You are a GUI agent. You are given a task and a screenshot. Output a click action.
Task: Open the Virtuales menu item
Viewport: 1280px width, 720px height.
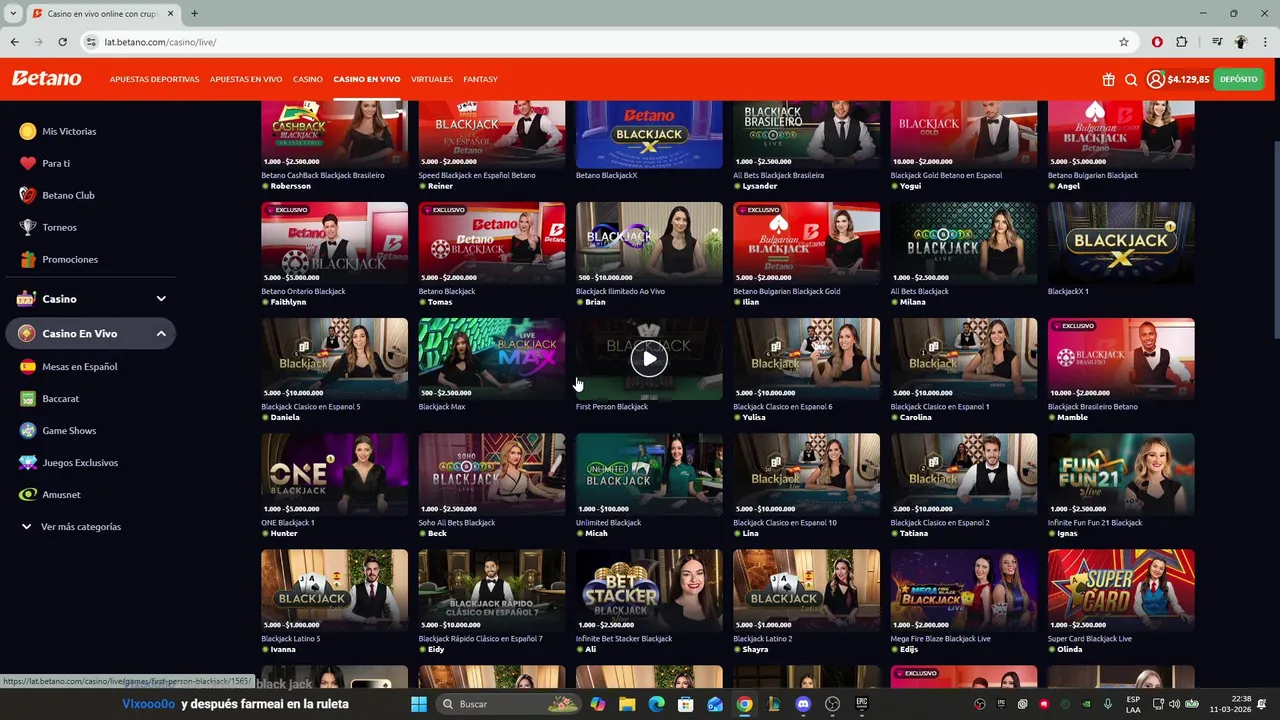pos(432,79)
